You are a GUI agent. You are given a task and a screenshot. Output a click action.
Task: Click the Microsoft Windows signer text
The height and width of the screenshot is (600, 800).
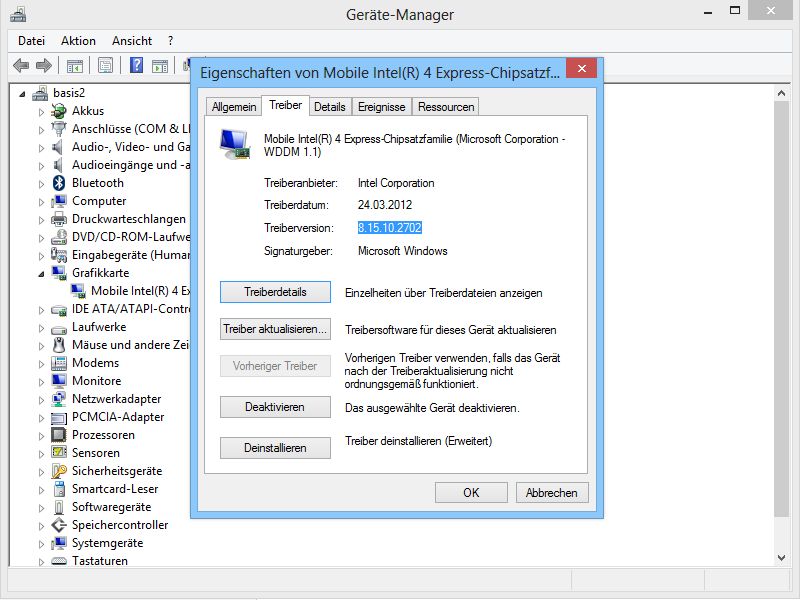(x=403, y=251)
